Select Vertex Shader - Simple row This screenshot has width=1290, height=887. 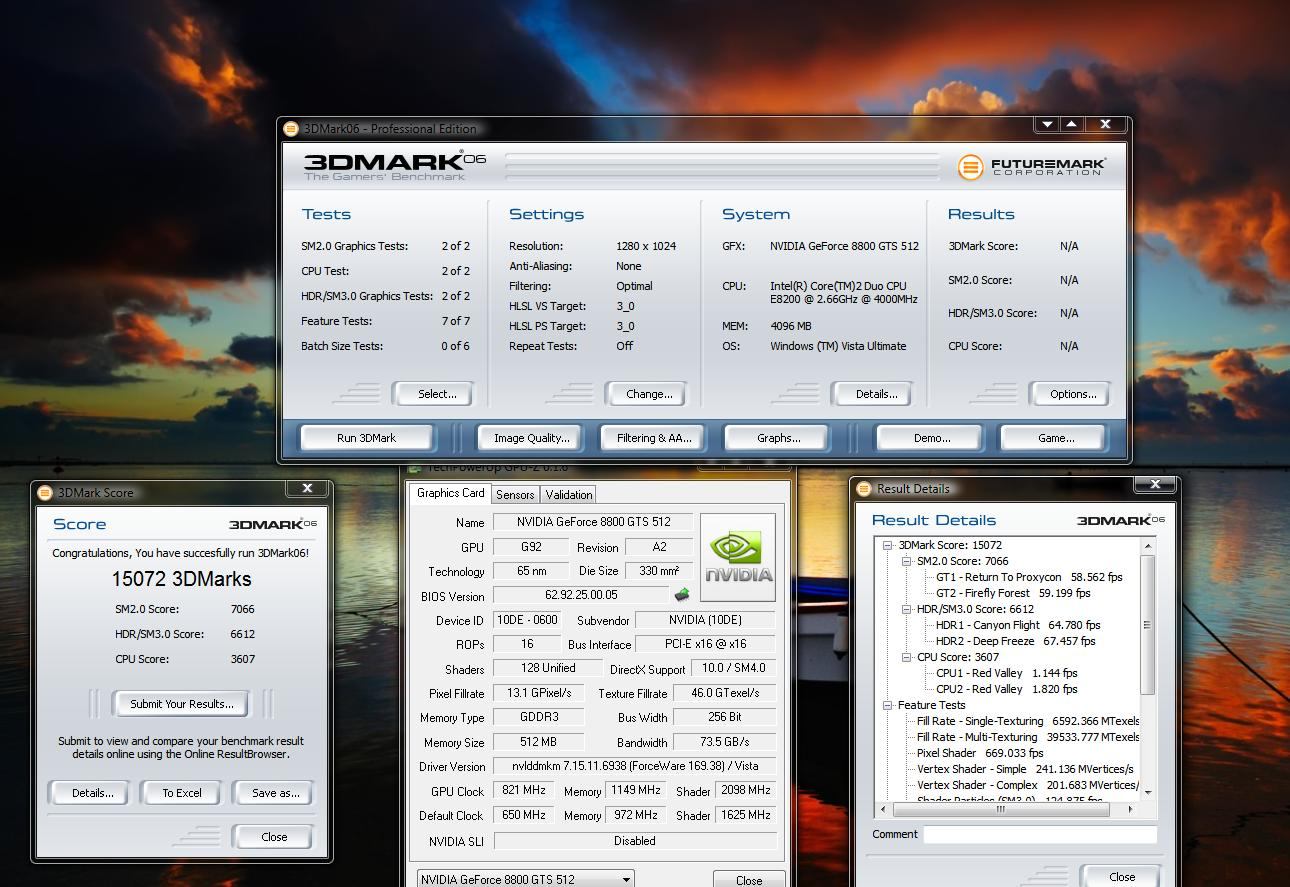coord(1025,769)
